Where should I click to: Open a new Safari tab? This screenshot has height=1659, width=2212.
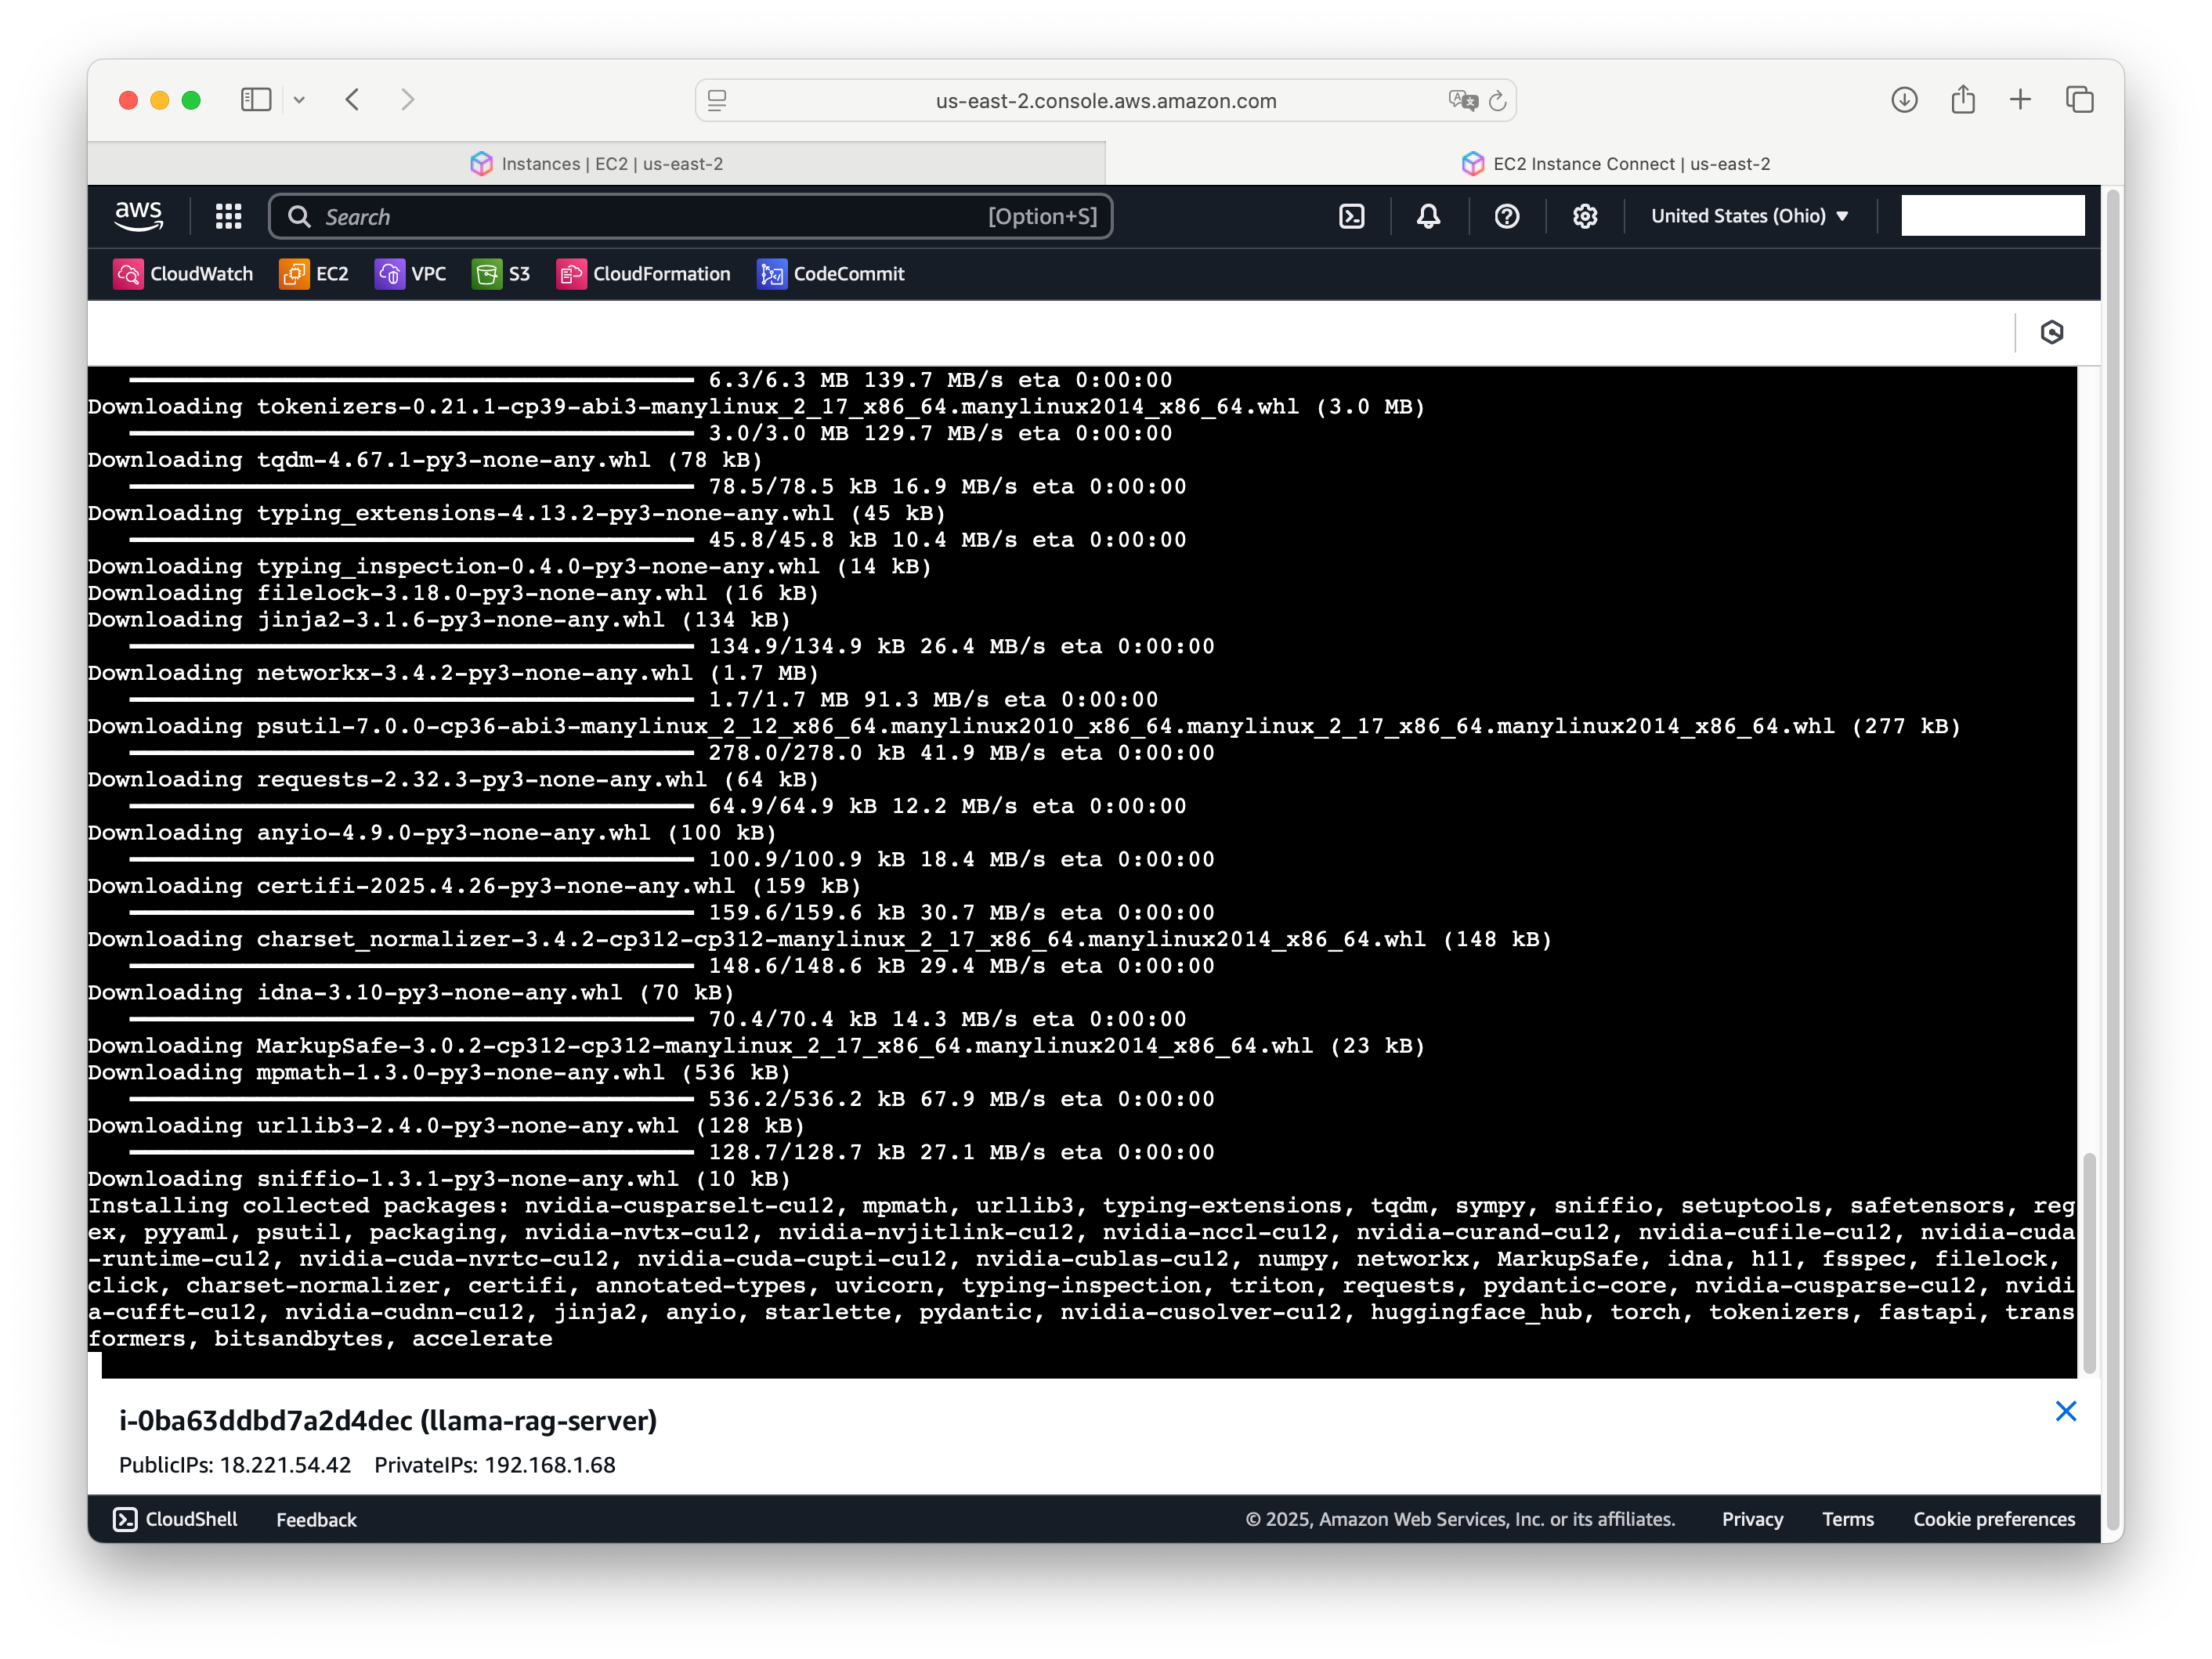(x=2021, y=100)
